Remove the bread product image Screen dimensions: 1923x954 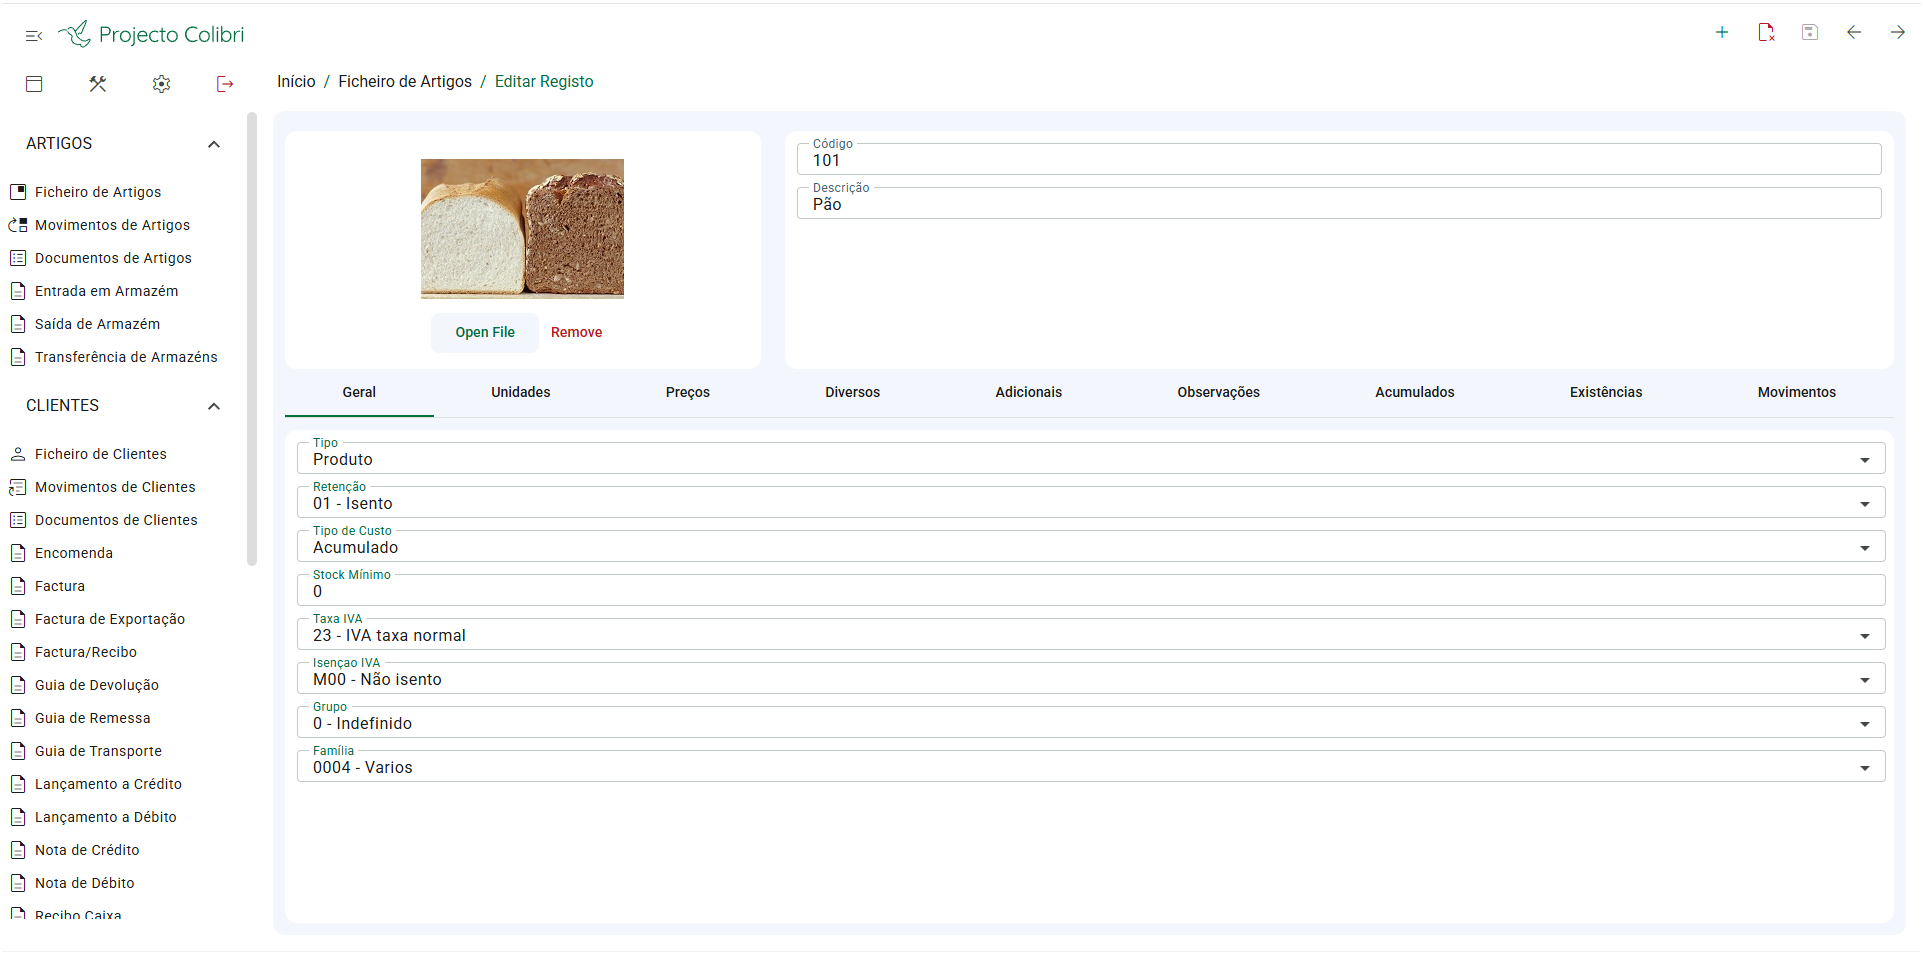pos(576,332)
